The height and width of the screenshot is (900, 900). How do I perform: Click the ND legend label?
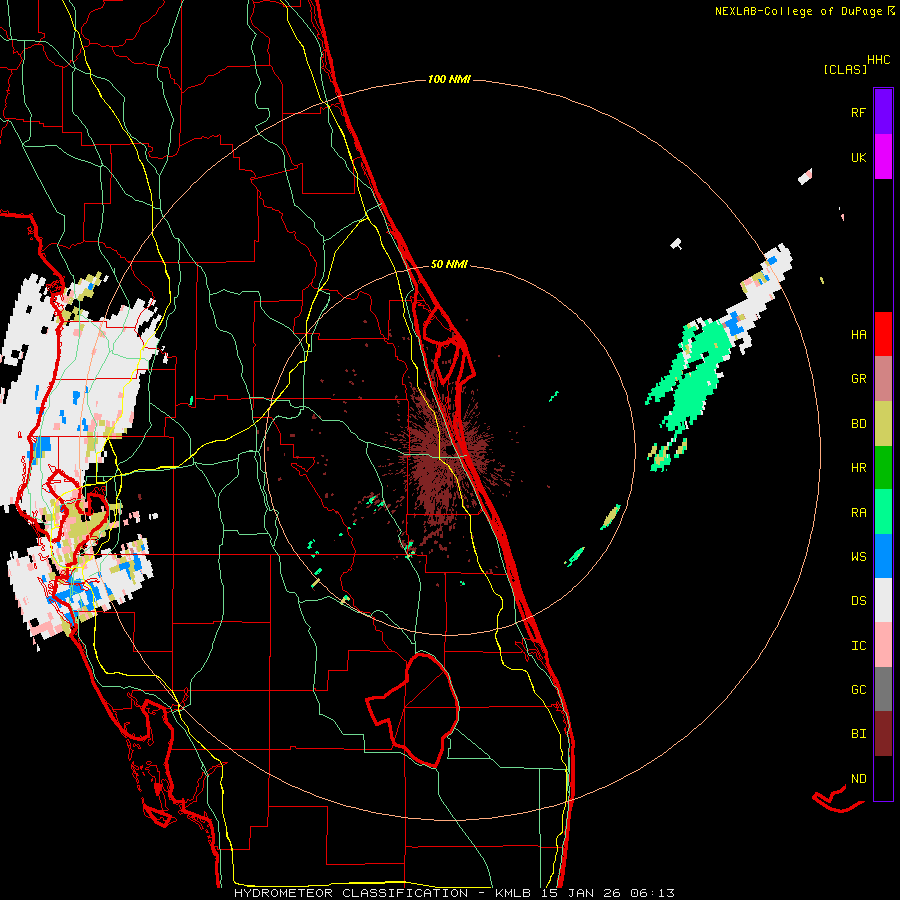point(858,779)
